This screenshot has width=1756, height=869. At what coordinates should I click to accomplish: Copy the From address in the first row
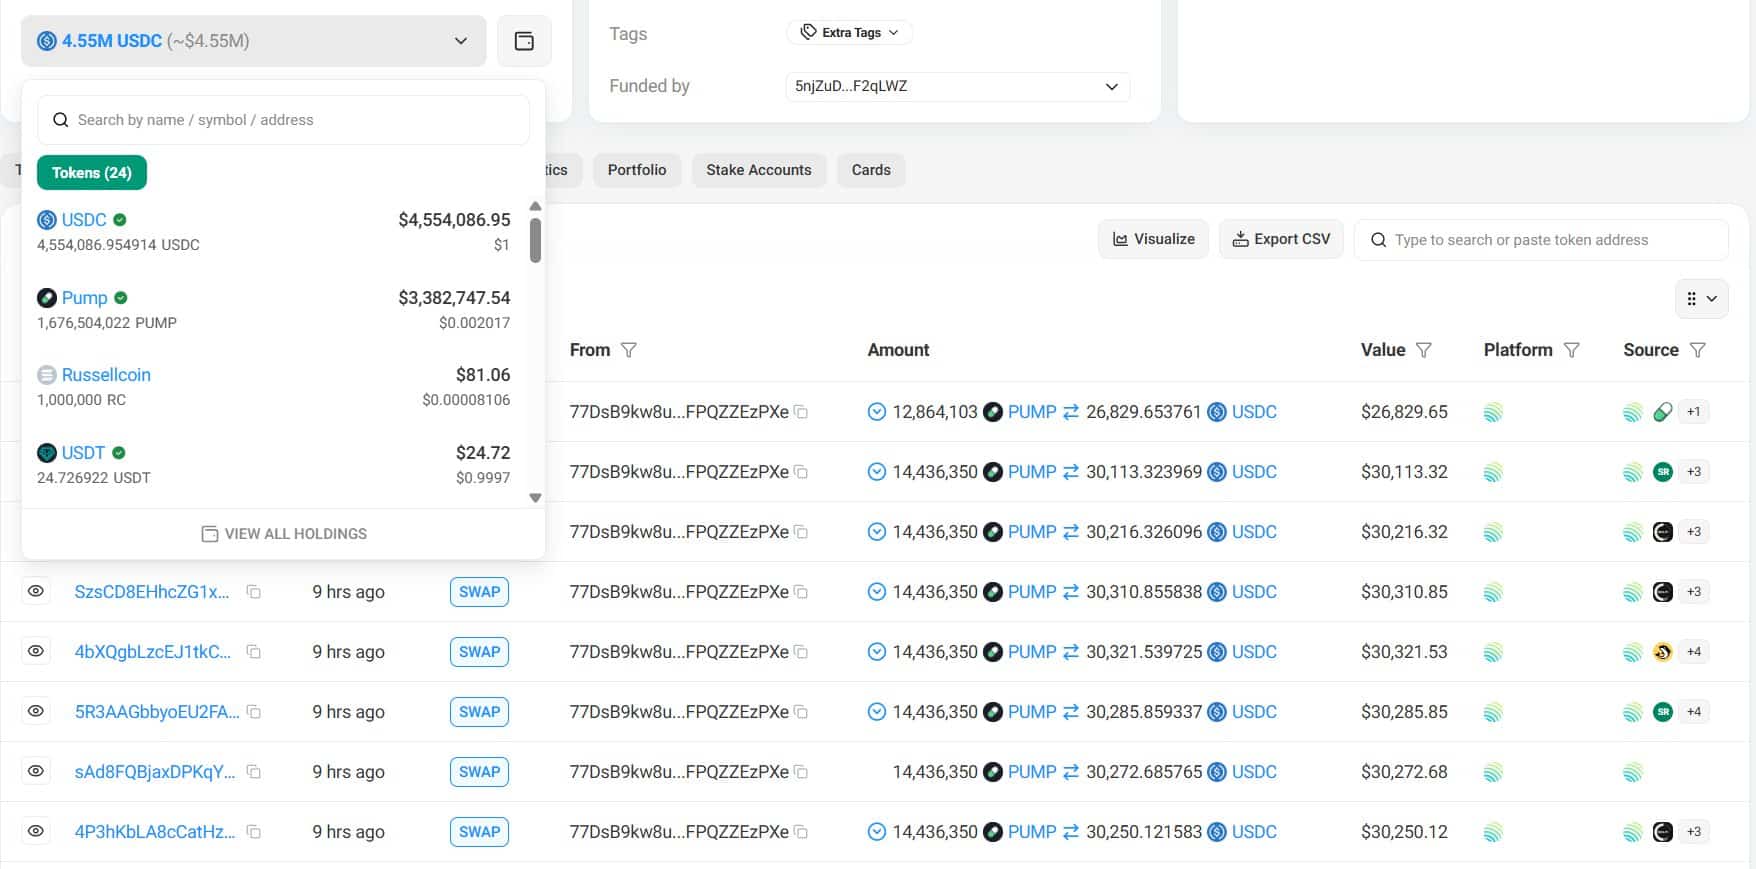click(x=801, y=412)
